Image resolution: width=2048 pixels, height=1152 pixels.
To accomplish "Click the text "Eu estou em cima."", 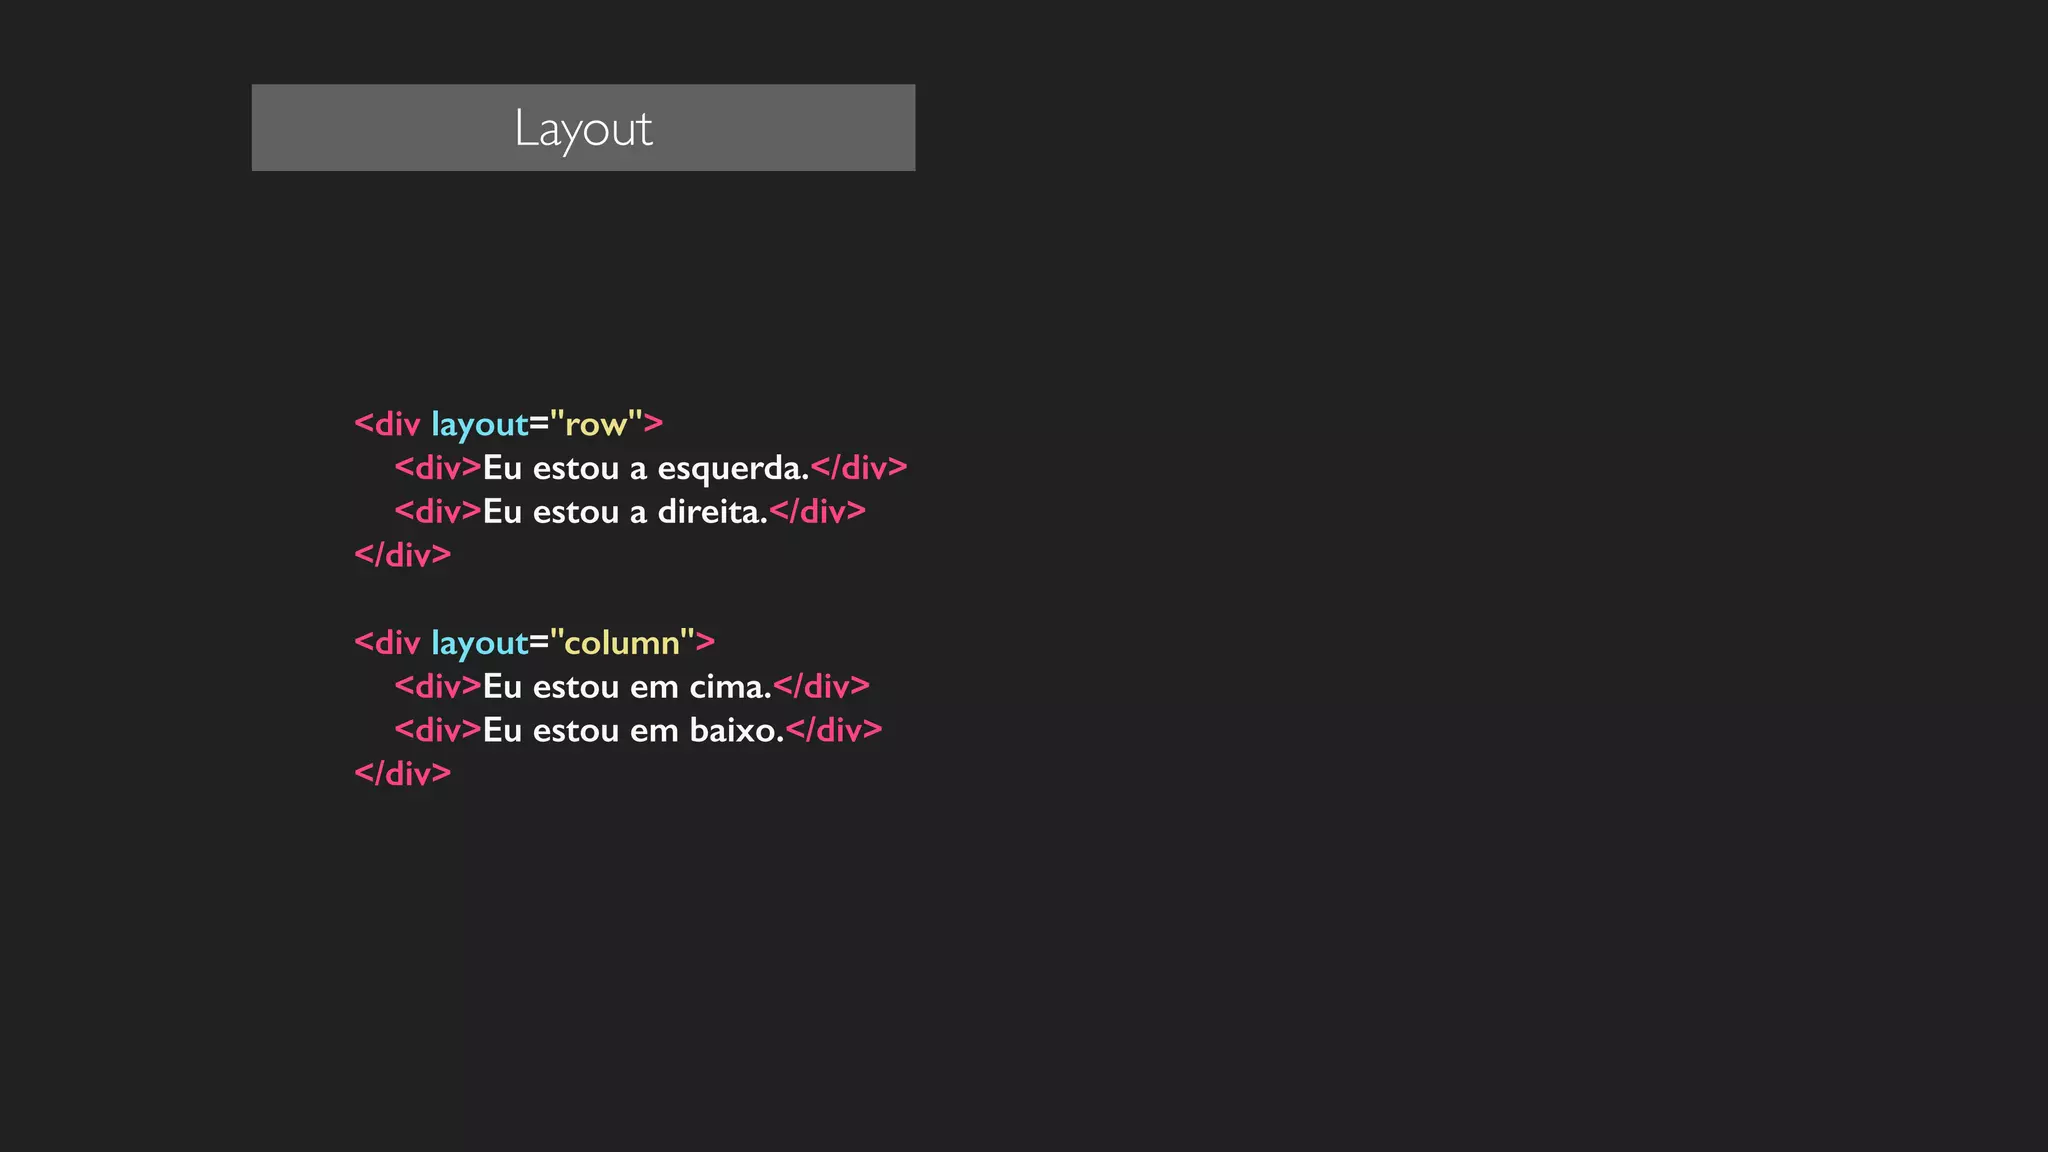I will [627, 686].
